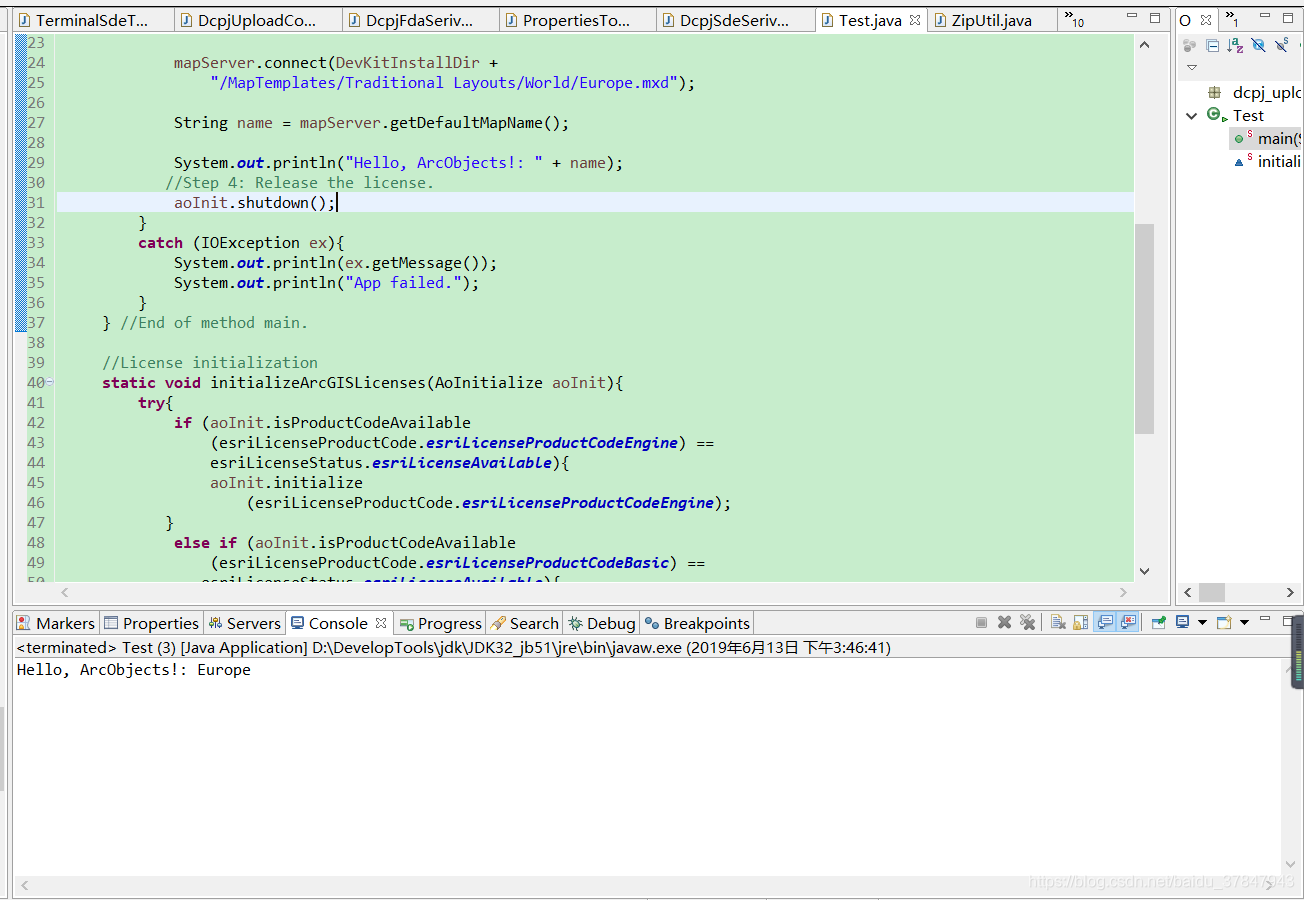Viewport: 1304px width, 900px height.
Task: Select main method in the Outline view
Action: (1268, 138)
